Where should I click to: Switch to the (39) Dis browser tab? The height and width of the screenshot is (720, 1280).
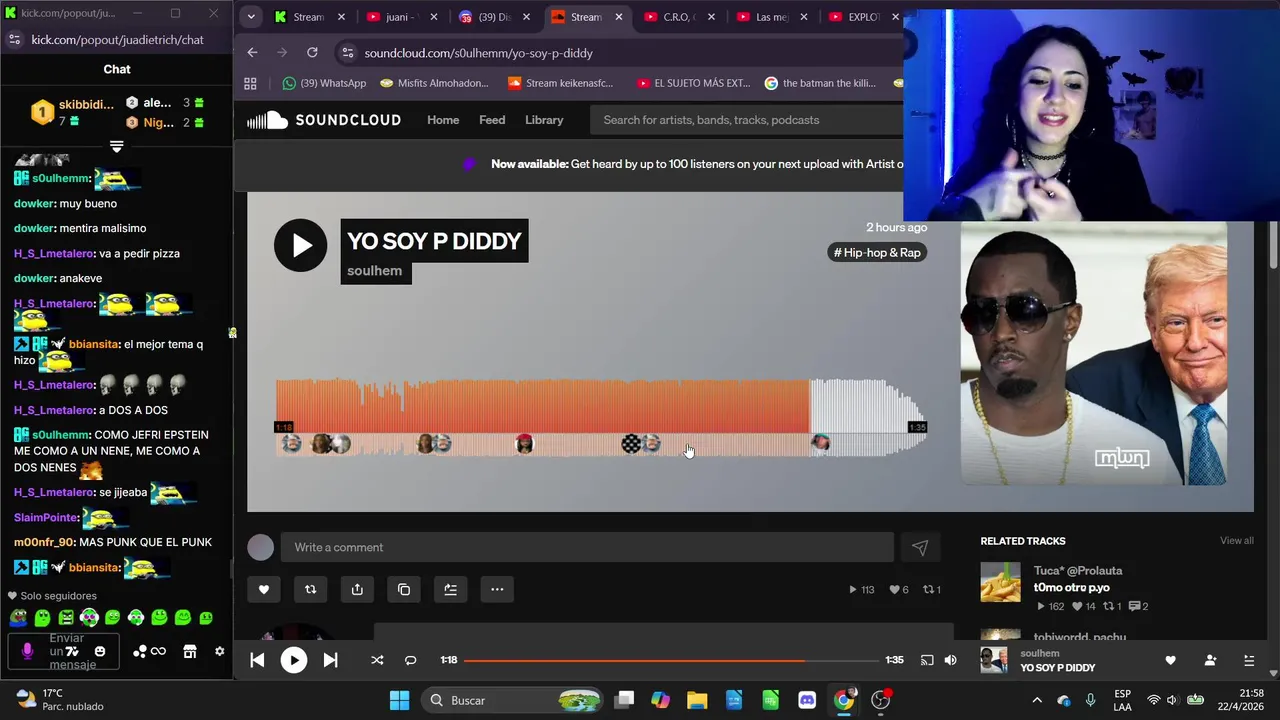[x=494, y=17]
